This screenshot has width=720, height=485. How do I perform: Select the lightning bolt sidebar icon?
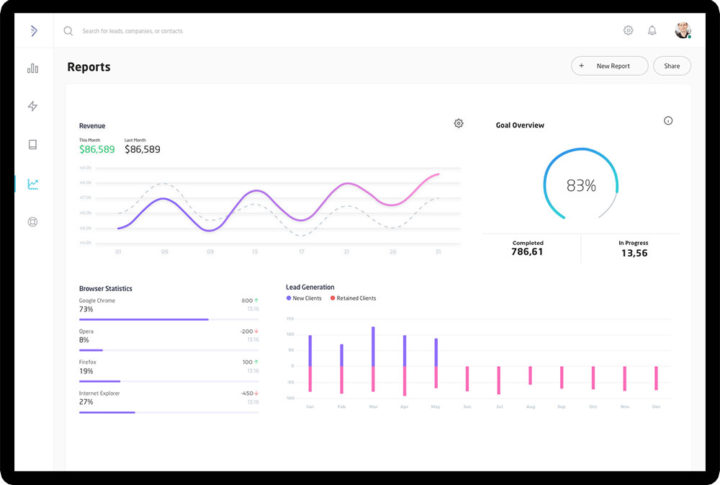click(x=33, y=106)
